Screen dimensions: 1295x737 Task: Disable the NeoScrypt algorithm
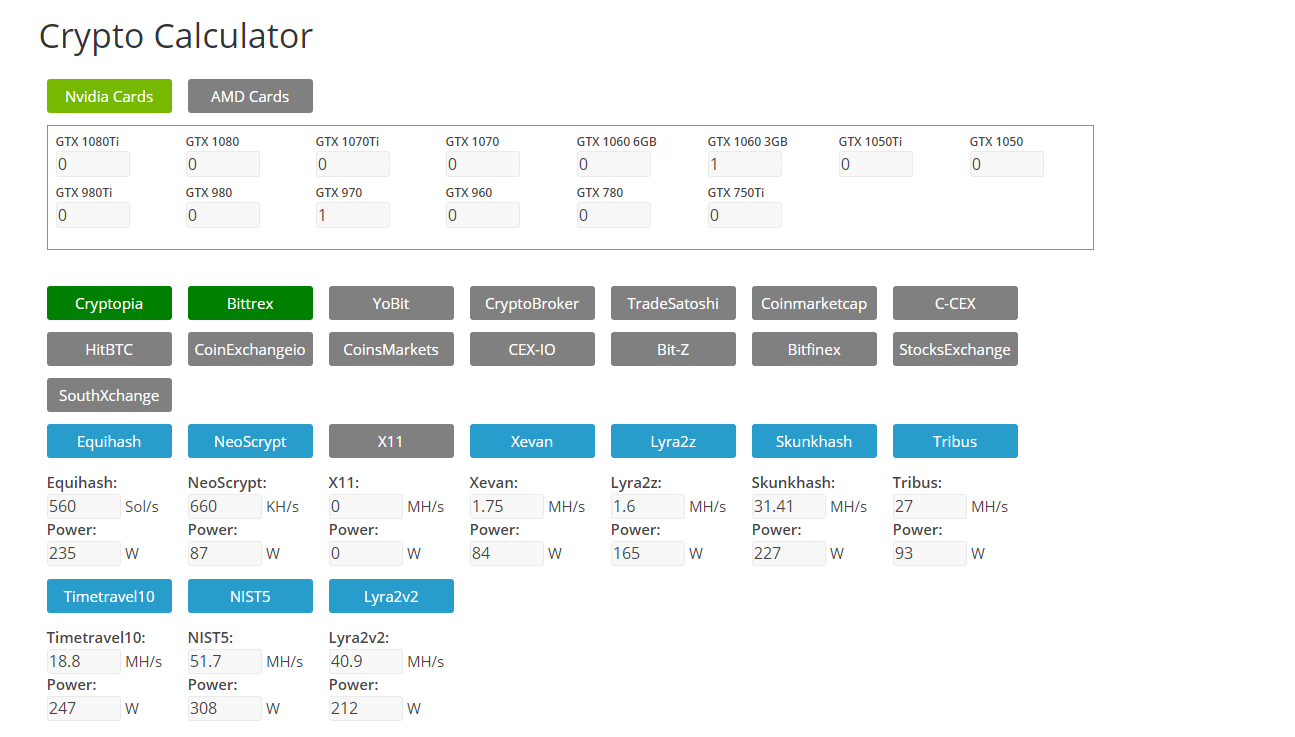pyautogui.click(x=250, y=441)
